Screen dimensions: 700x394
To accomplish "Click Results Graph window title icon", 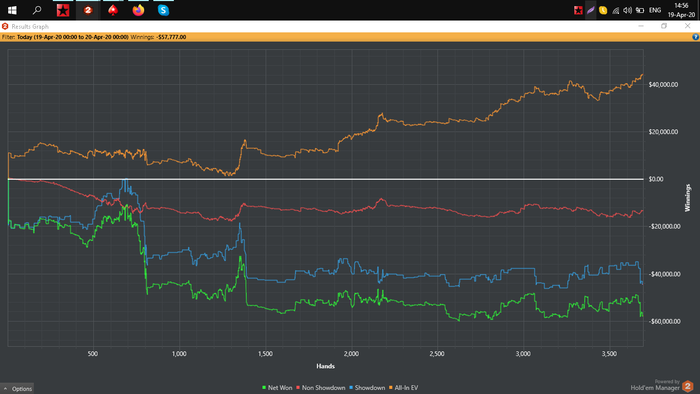I will click(x=5, y=26).
